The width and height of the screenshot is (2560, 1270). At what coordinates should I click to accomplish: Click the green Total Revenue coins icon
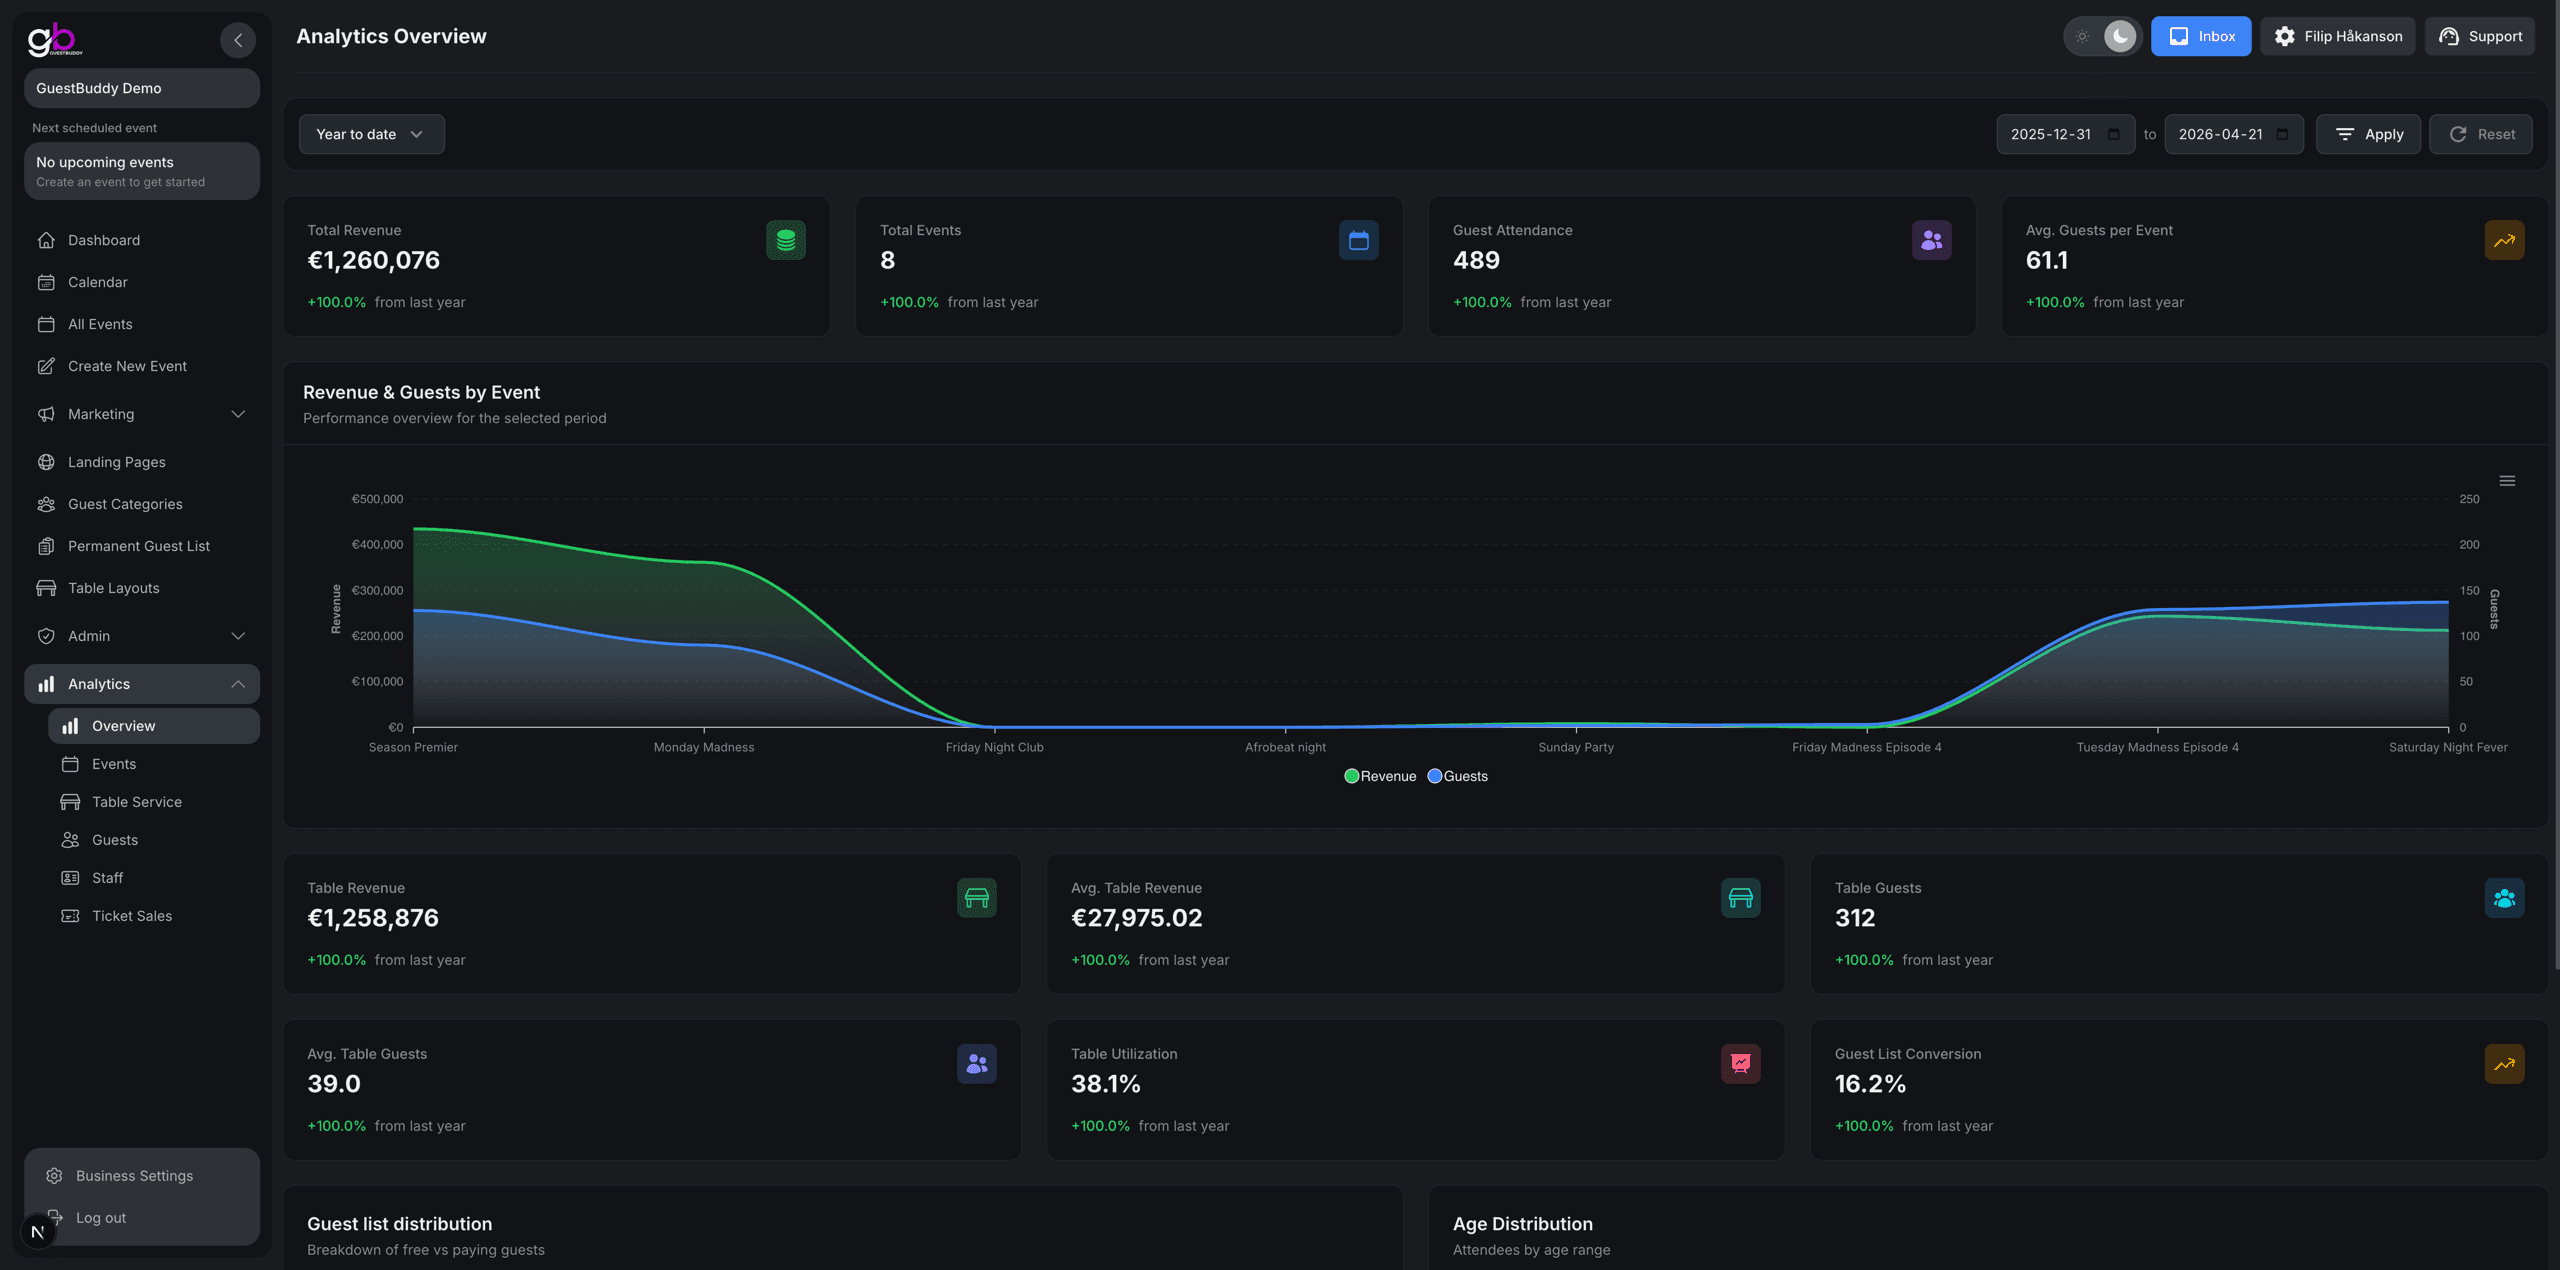pyautogui.click(x=786, y=240)
